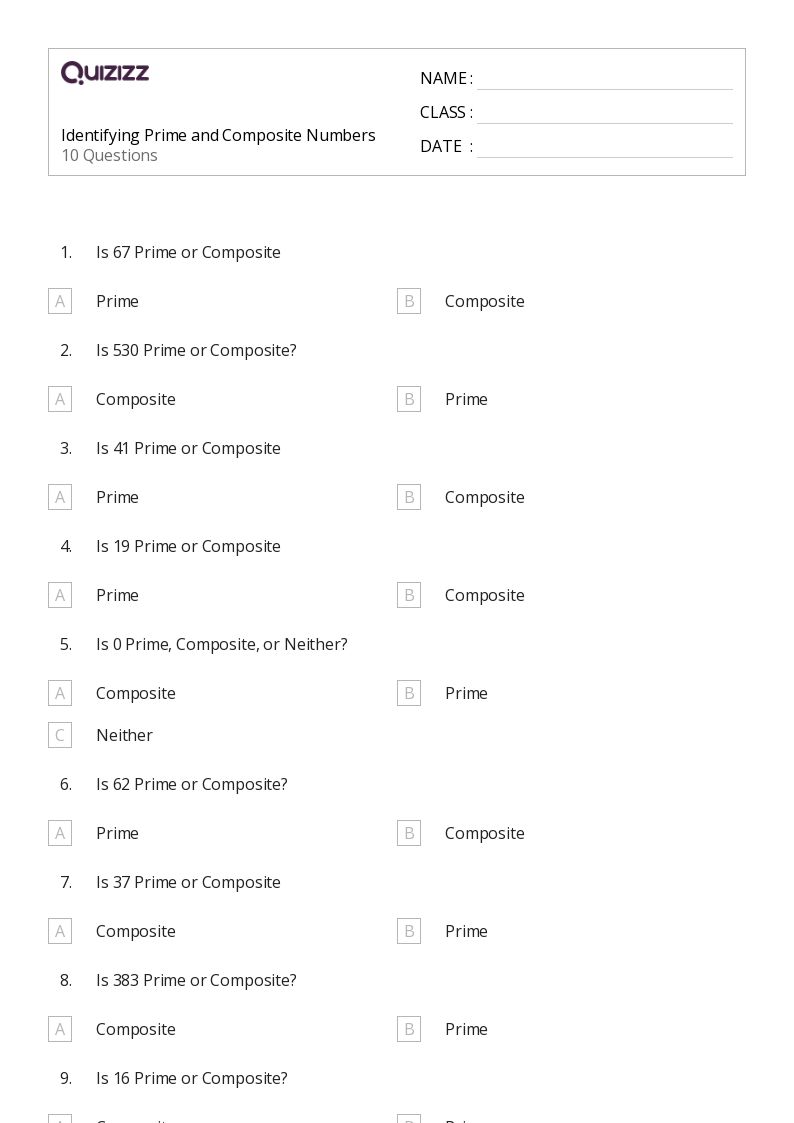Select option B Composite for question 1
This screenshot has width=794, height=1123.
tap(409, 301)
